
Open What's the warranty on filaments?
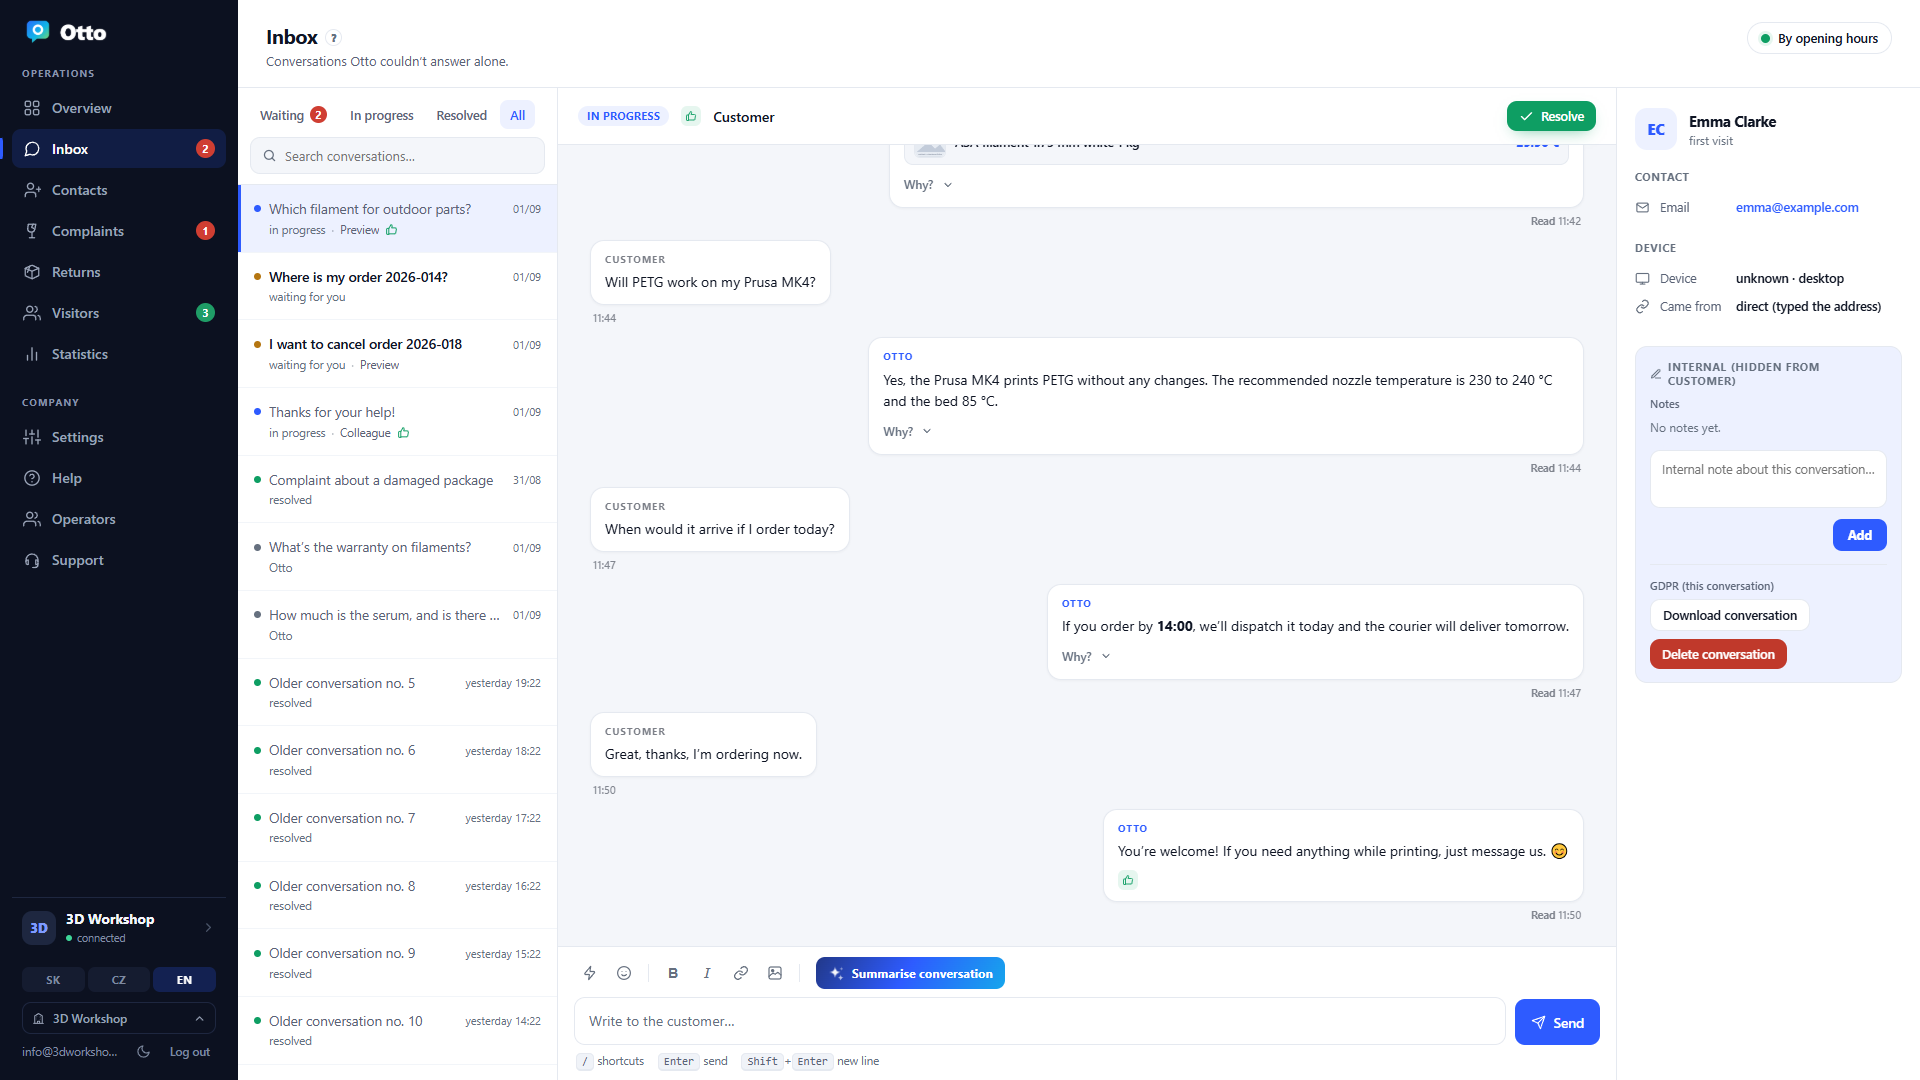pyautogui.click(x=397, y=557)
